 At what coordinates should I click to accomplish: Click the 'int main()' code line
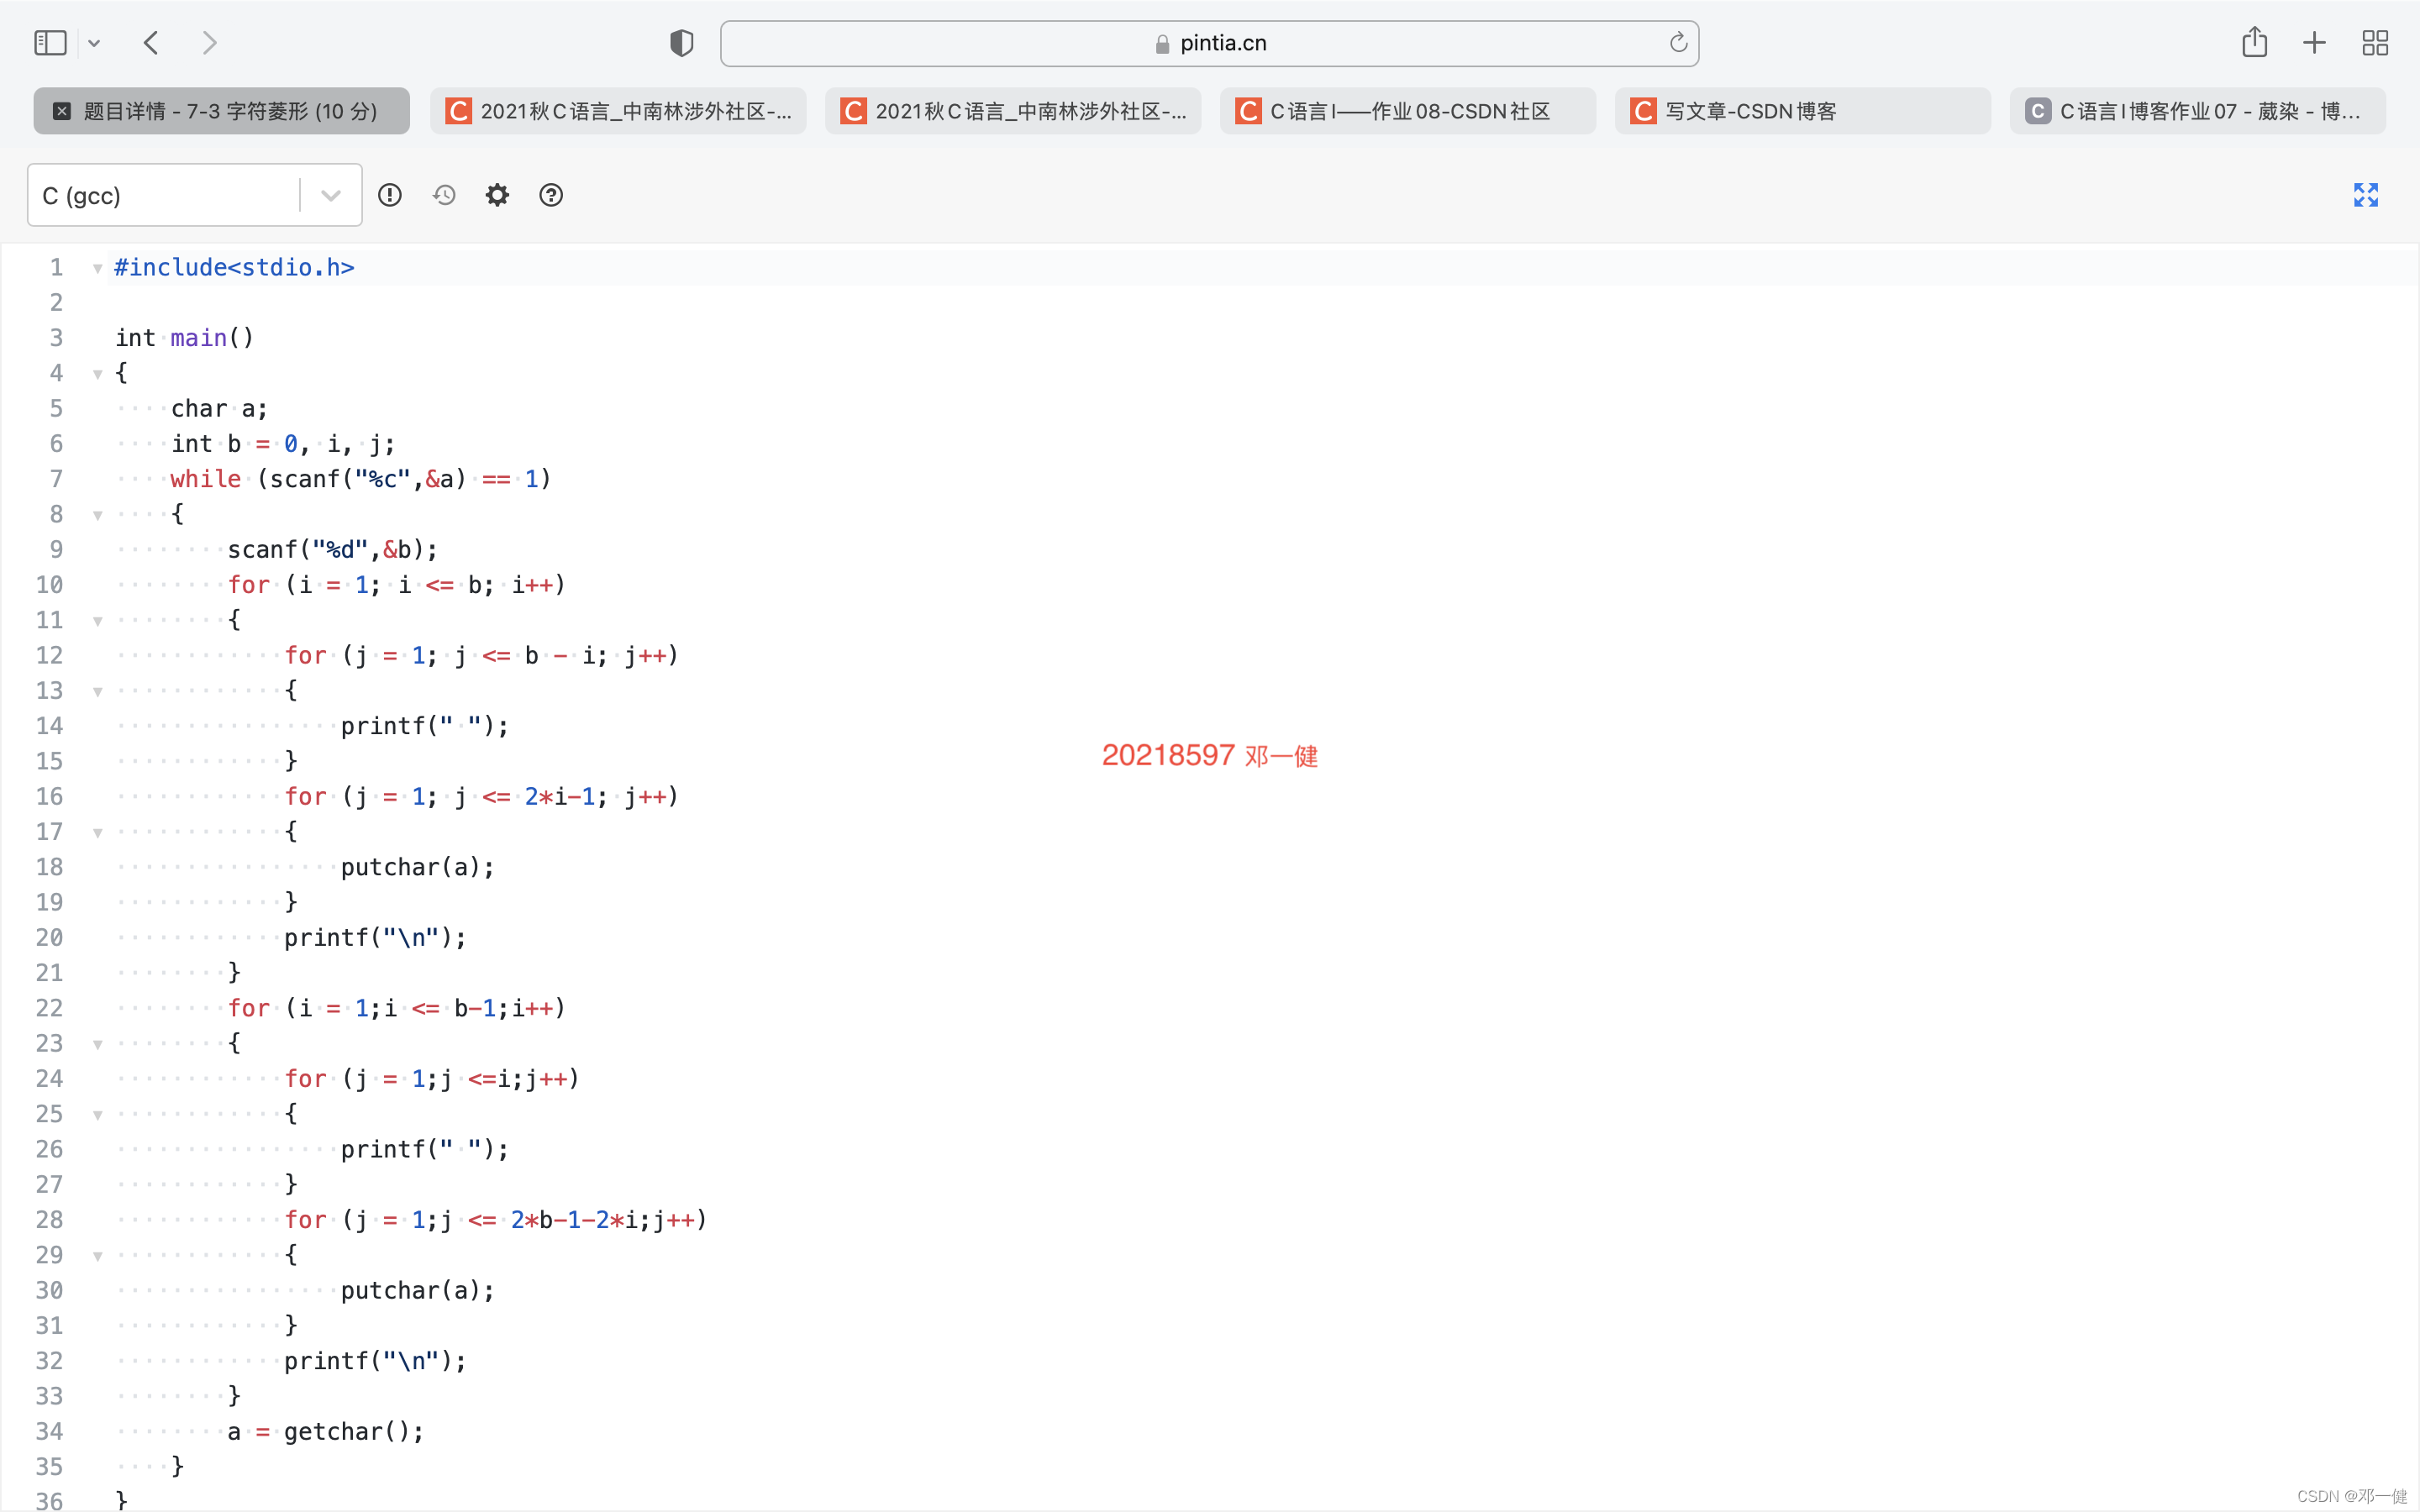click(185, 338)
